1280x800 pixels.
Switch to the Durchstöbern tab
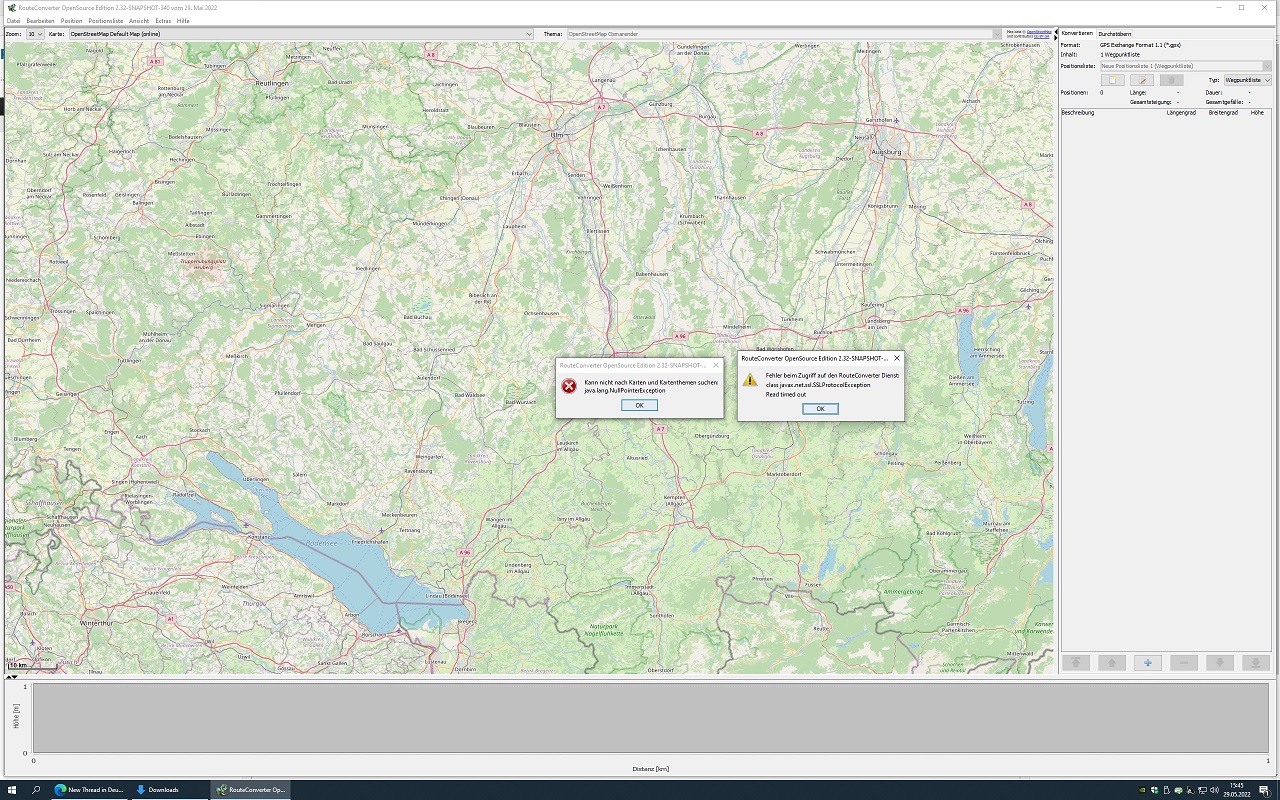click(x=1115, y=34)
